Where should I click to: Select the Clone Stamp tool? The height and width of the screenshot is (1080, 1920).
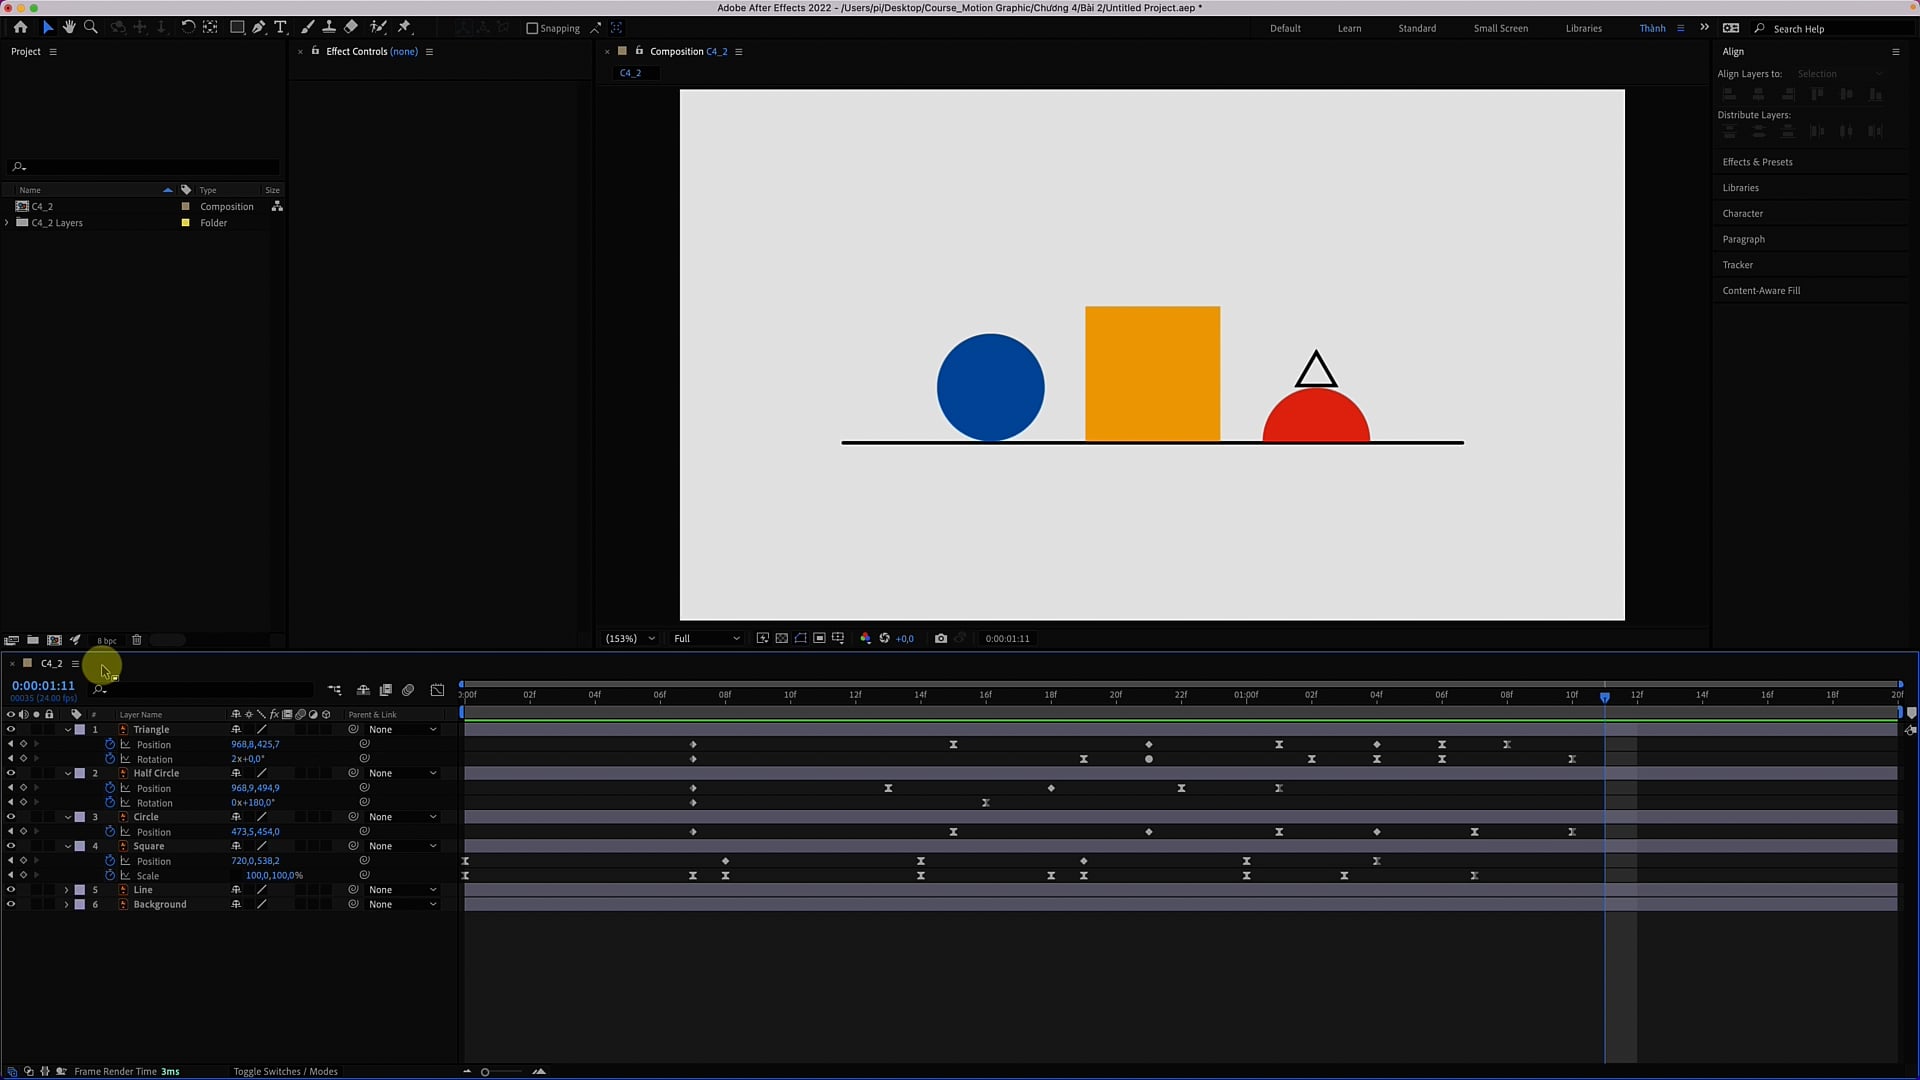[x=329, y=27]
